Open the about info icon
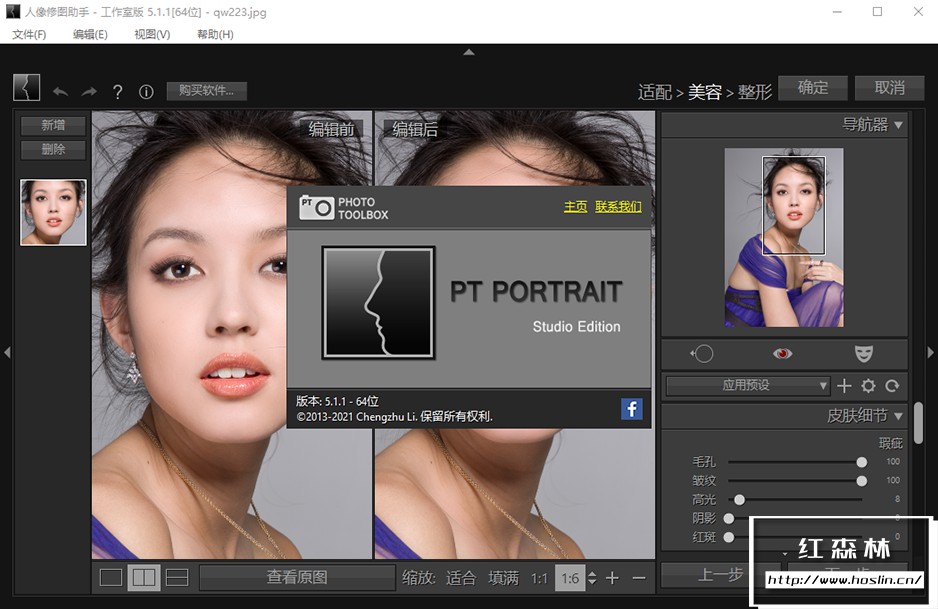 click(146, 92)
